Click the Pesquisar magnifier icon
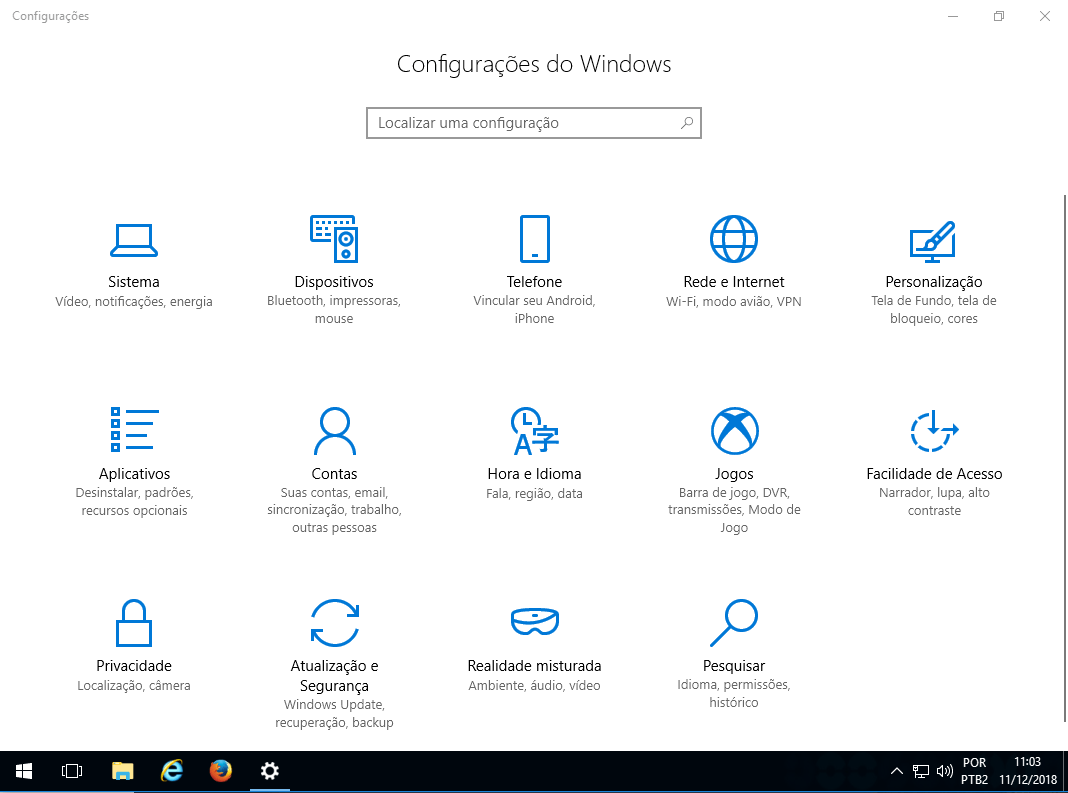The image size is (1068, 793). point(734,622)
